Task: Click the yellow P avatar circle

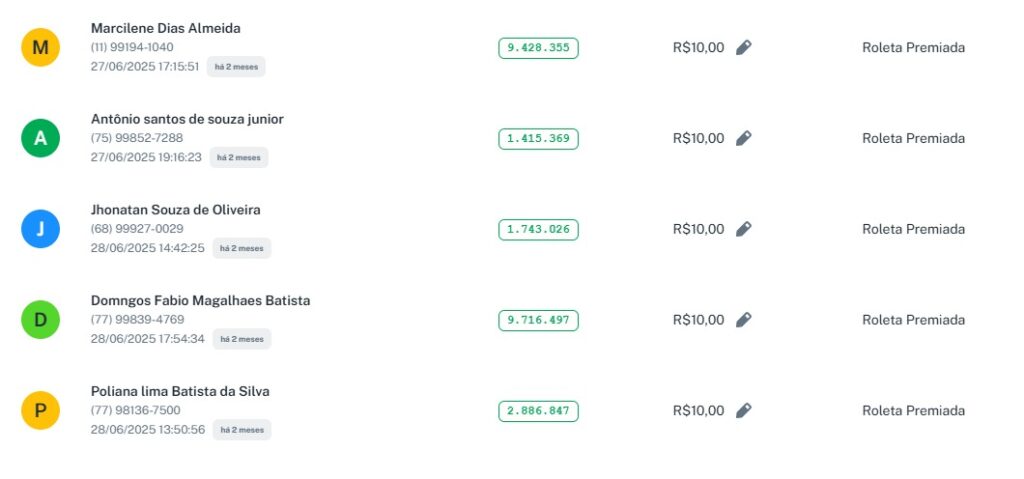Action: pyautogui.click(x=40, y=410)
